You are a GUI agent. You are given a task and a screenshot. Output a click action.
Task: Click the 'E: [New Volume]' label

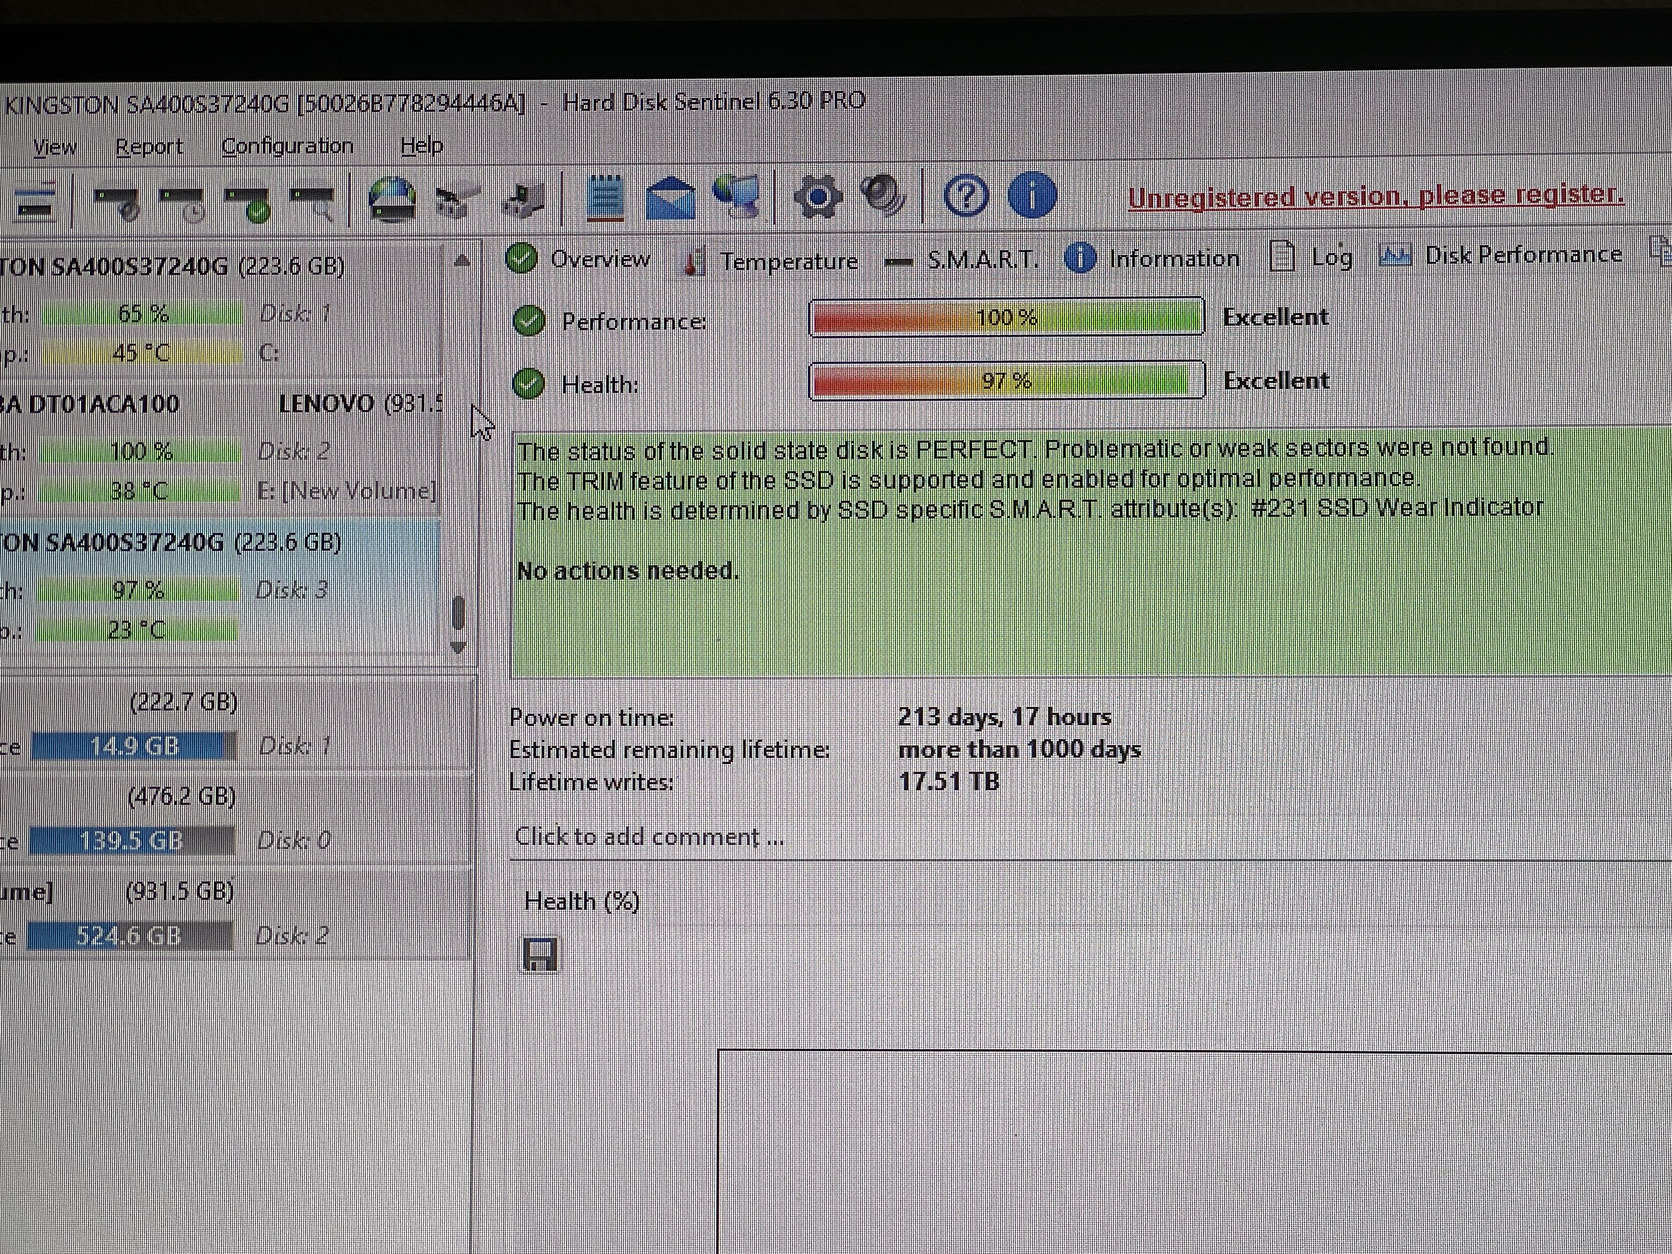click(347, 491)
